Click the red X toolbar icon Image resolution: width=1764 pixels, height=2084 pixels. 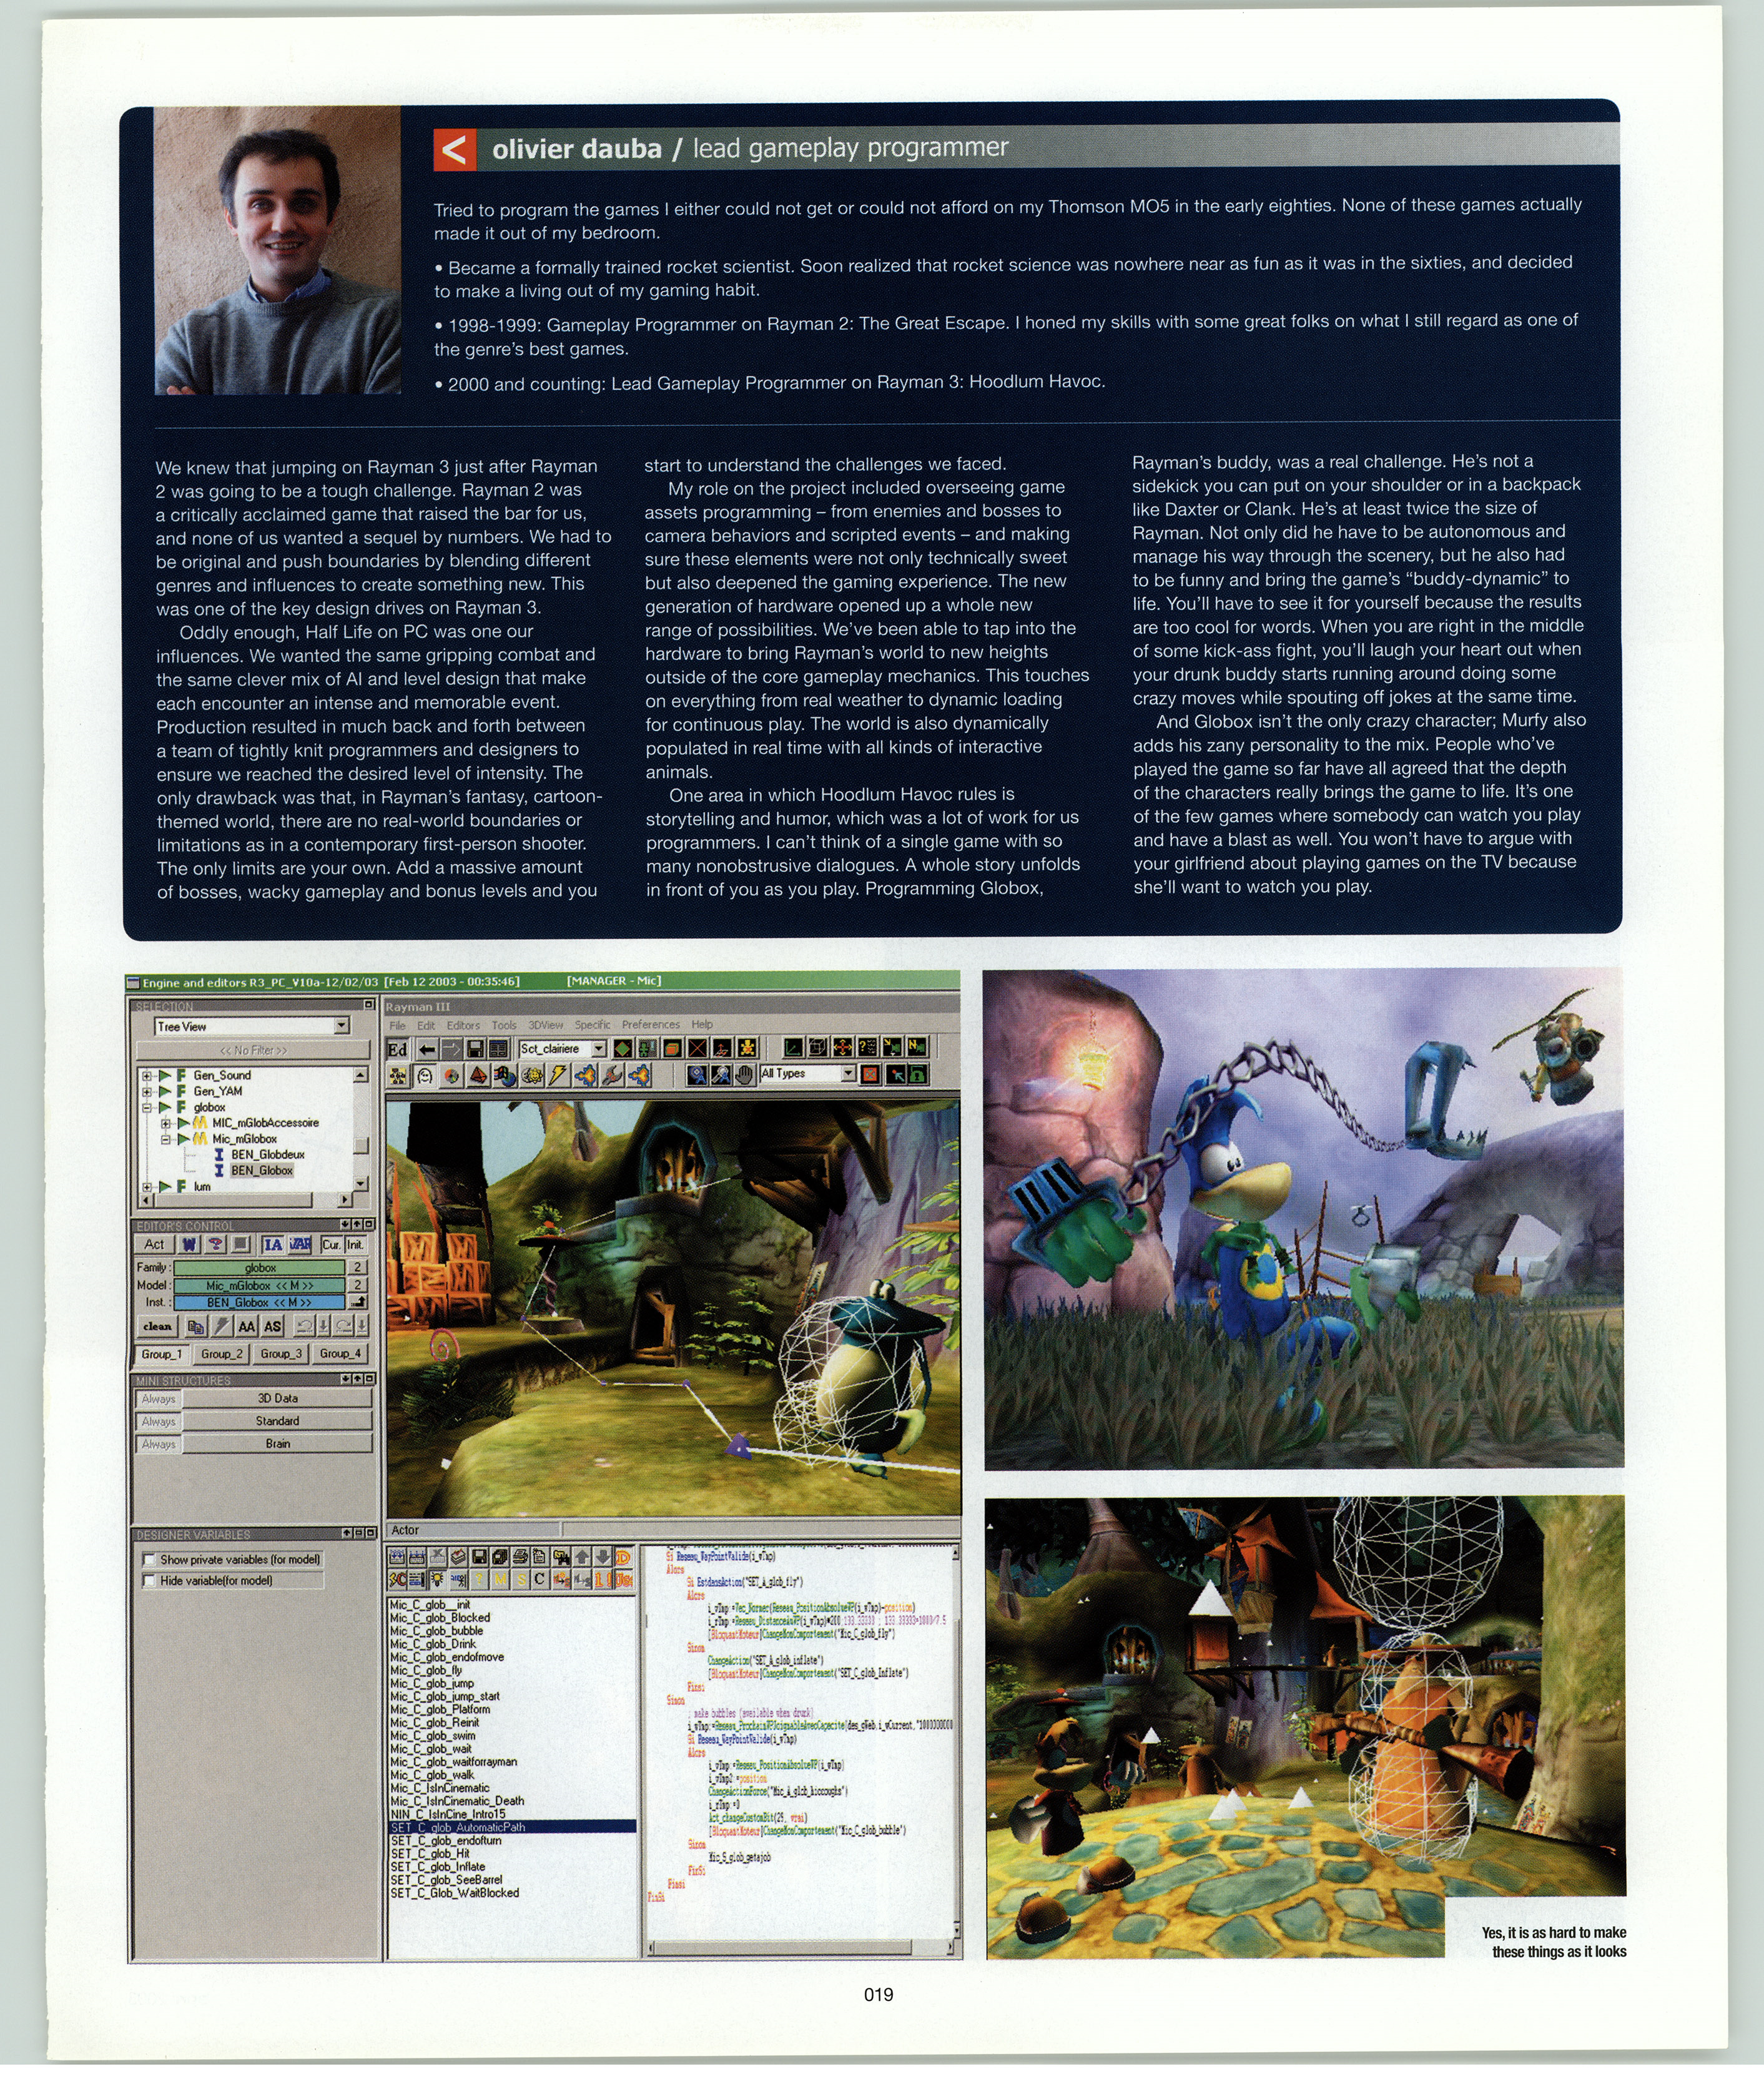[697, 1049]
